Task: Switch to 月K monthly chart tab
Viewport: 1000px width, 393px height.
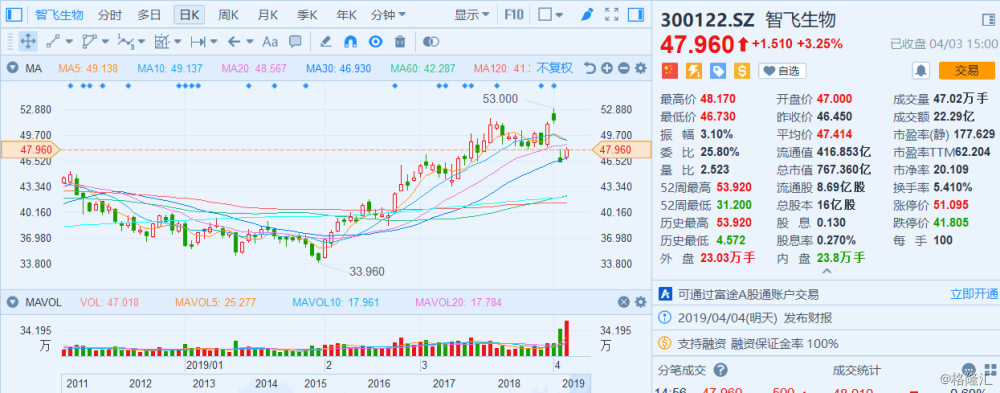Action: click(267, 14)
